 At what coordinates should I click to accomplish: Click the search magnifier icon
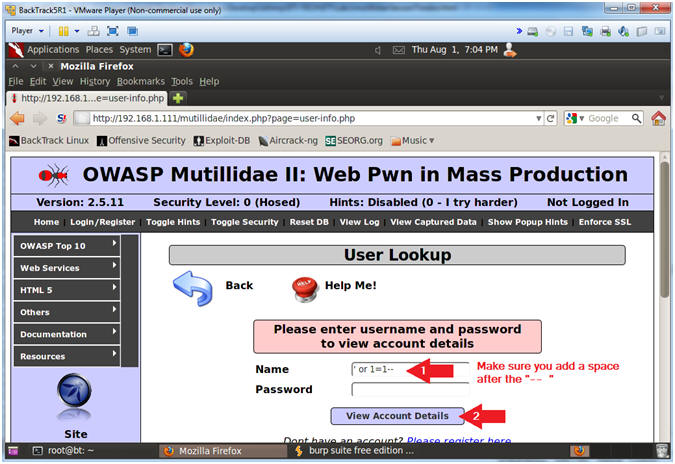coord(636,118)
